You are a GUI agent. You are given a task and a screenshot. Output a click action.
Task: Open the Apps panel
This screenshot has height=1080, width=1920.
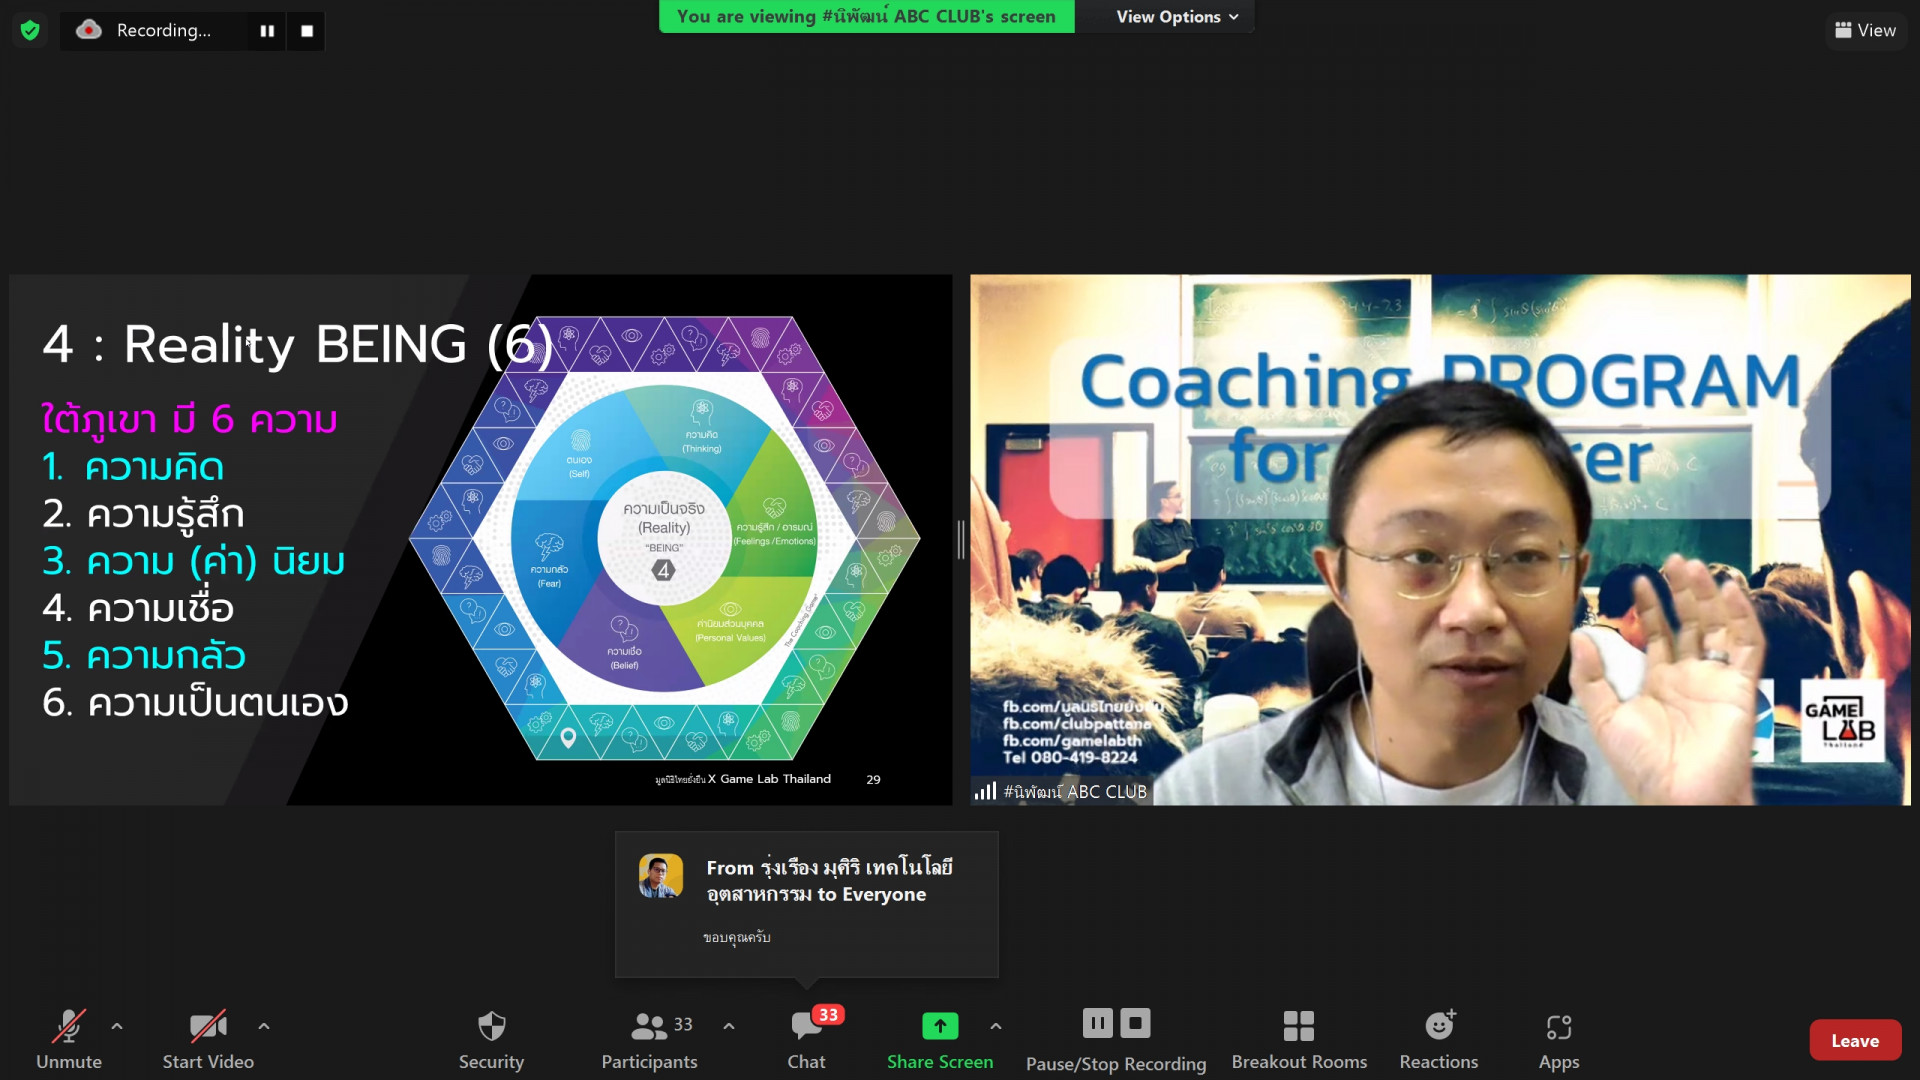[x=1558, y=1040]
